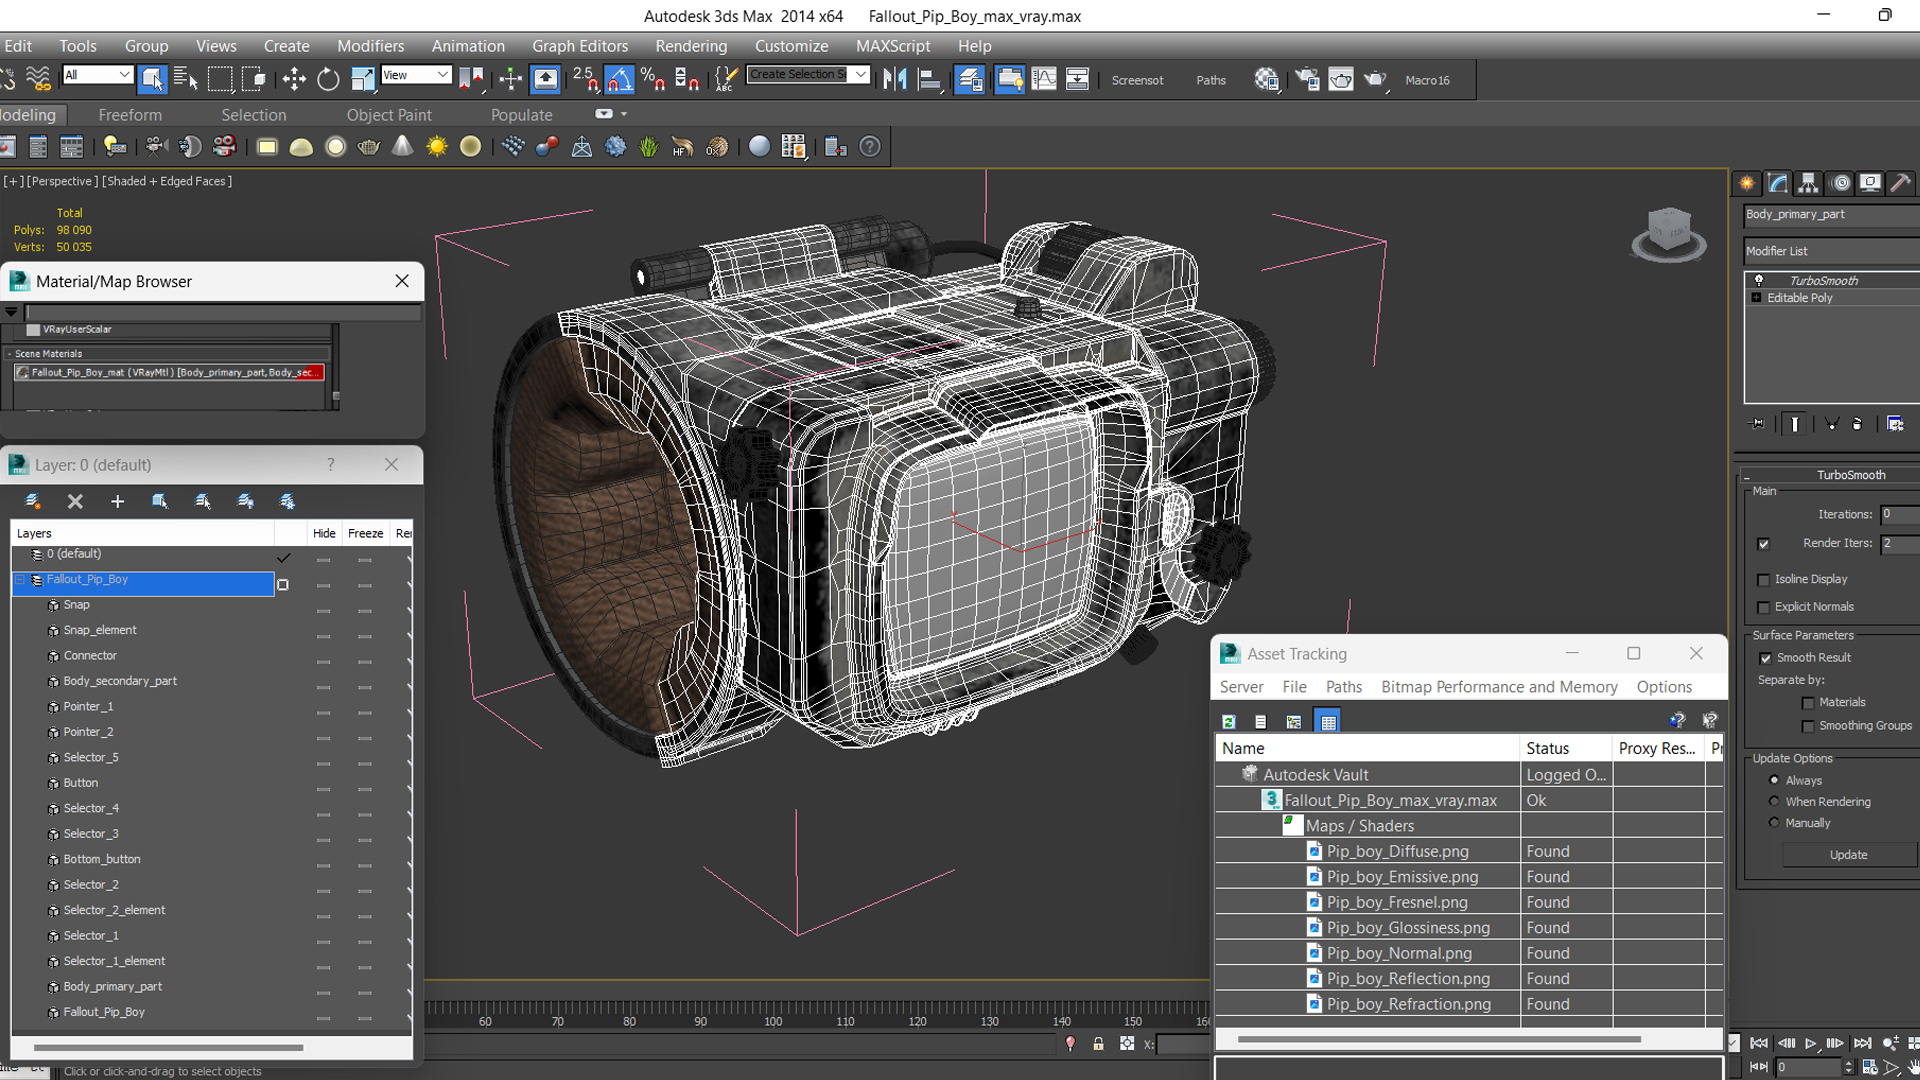Click the Align tool icon
Viewport: 1920px width, 1080px height.
click(930, 79)
